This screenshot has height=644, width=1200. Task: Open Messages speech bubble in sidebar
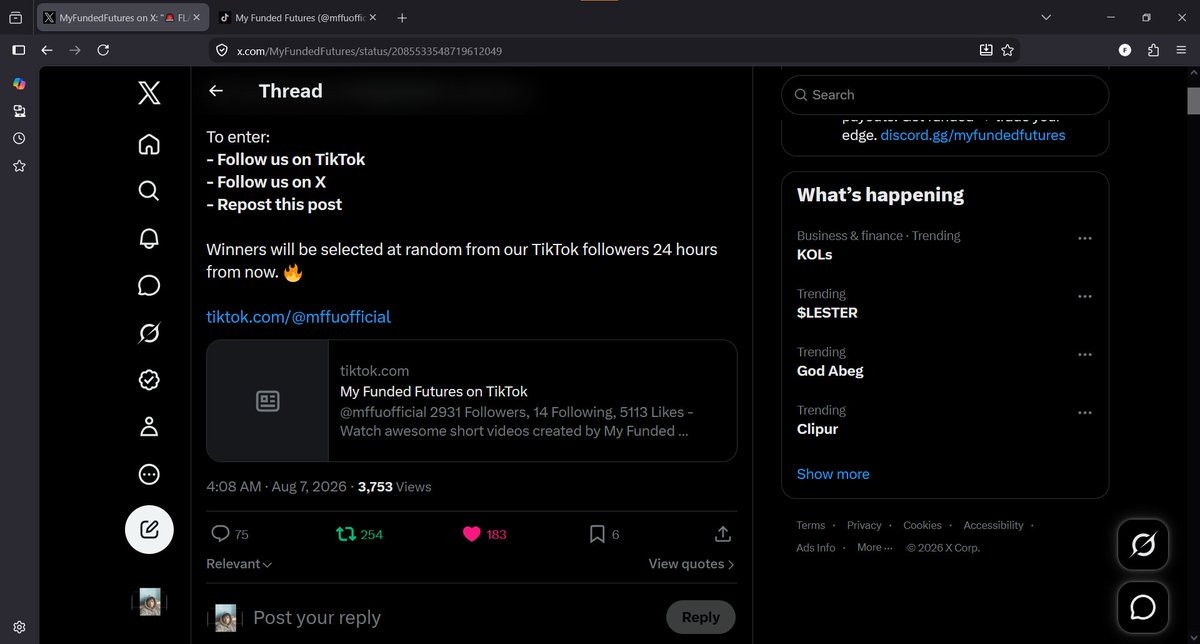pyautogui.click(x=149, y=286)
